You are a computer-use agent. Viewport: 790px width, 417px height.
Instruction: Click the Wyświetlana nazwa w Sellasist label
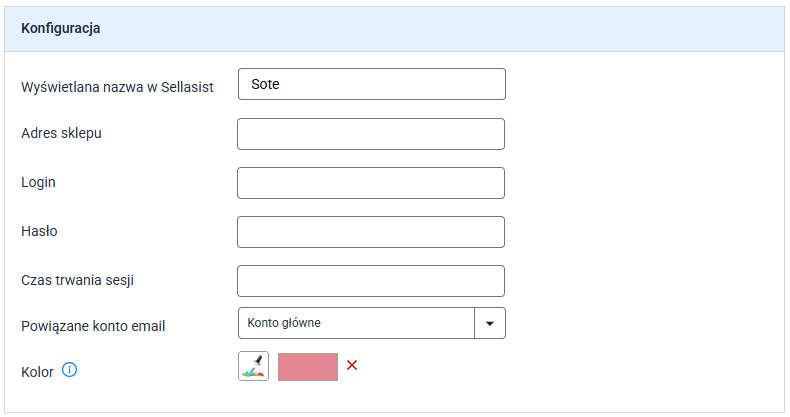(x=117, y=86)
